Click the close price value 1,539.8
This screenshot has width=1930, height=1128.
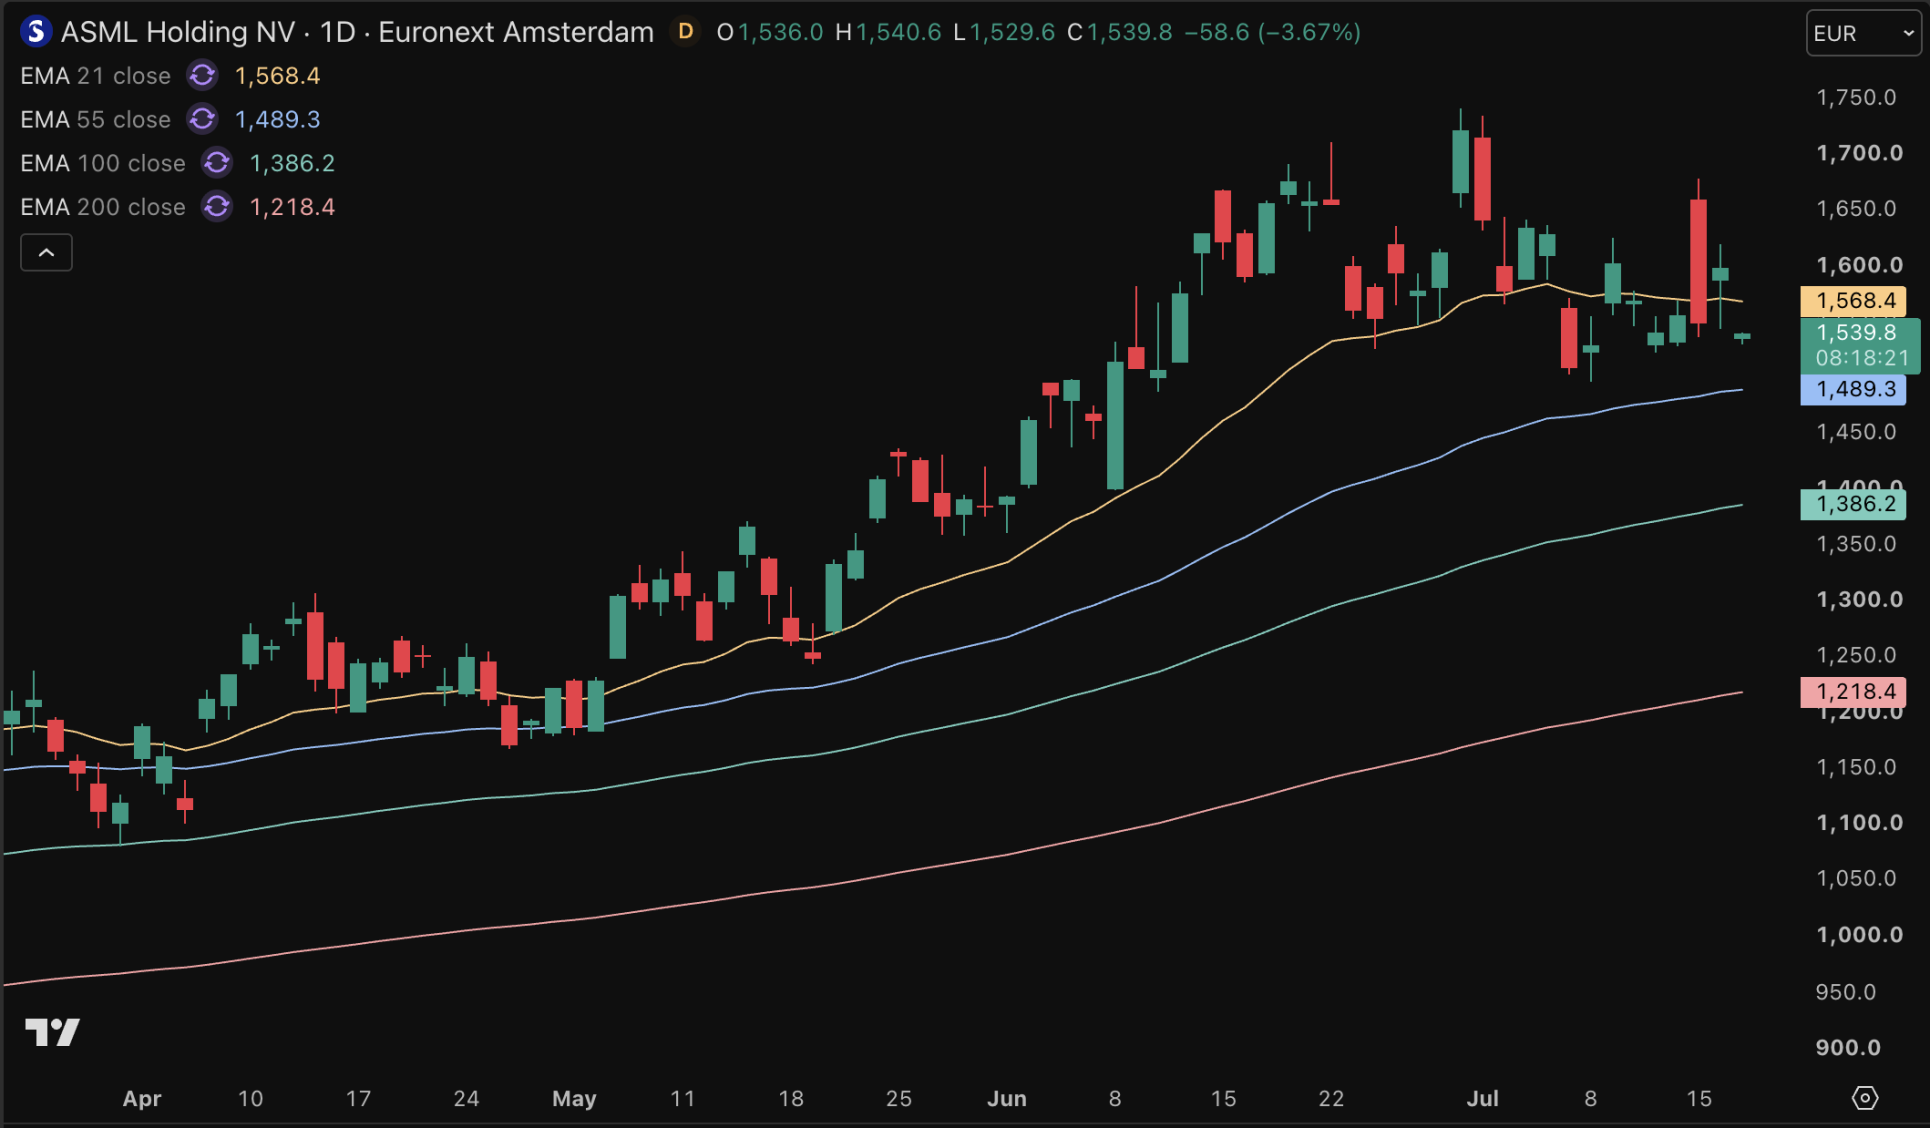point(1130,32)
